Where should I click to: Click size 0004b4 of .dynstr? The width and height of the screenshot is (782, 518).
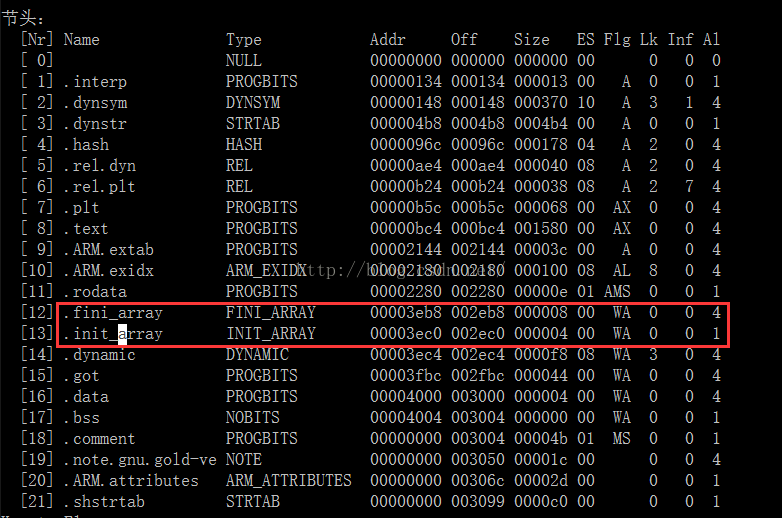[x=541, y=124]
